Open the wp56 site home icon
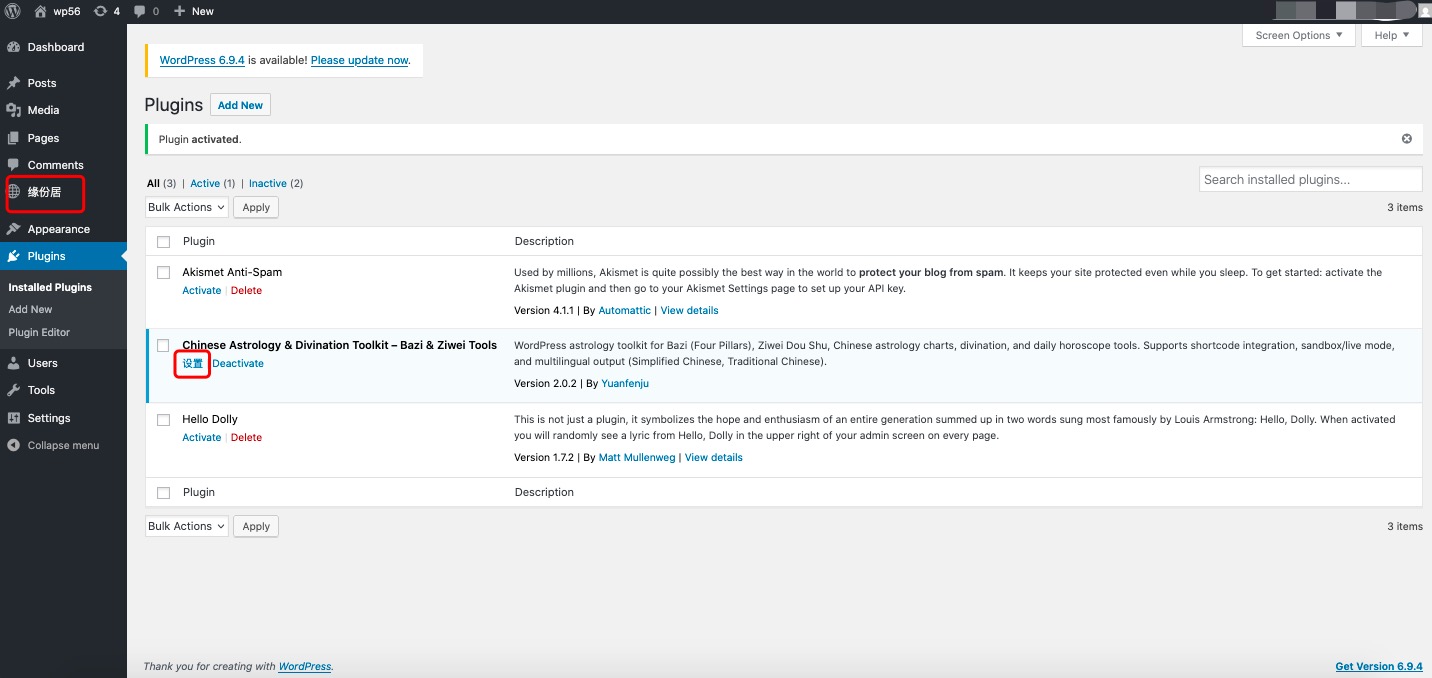Image resolution: width=1432 pixels, height=678 pixels. [x=40, y=11]
